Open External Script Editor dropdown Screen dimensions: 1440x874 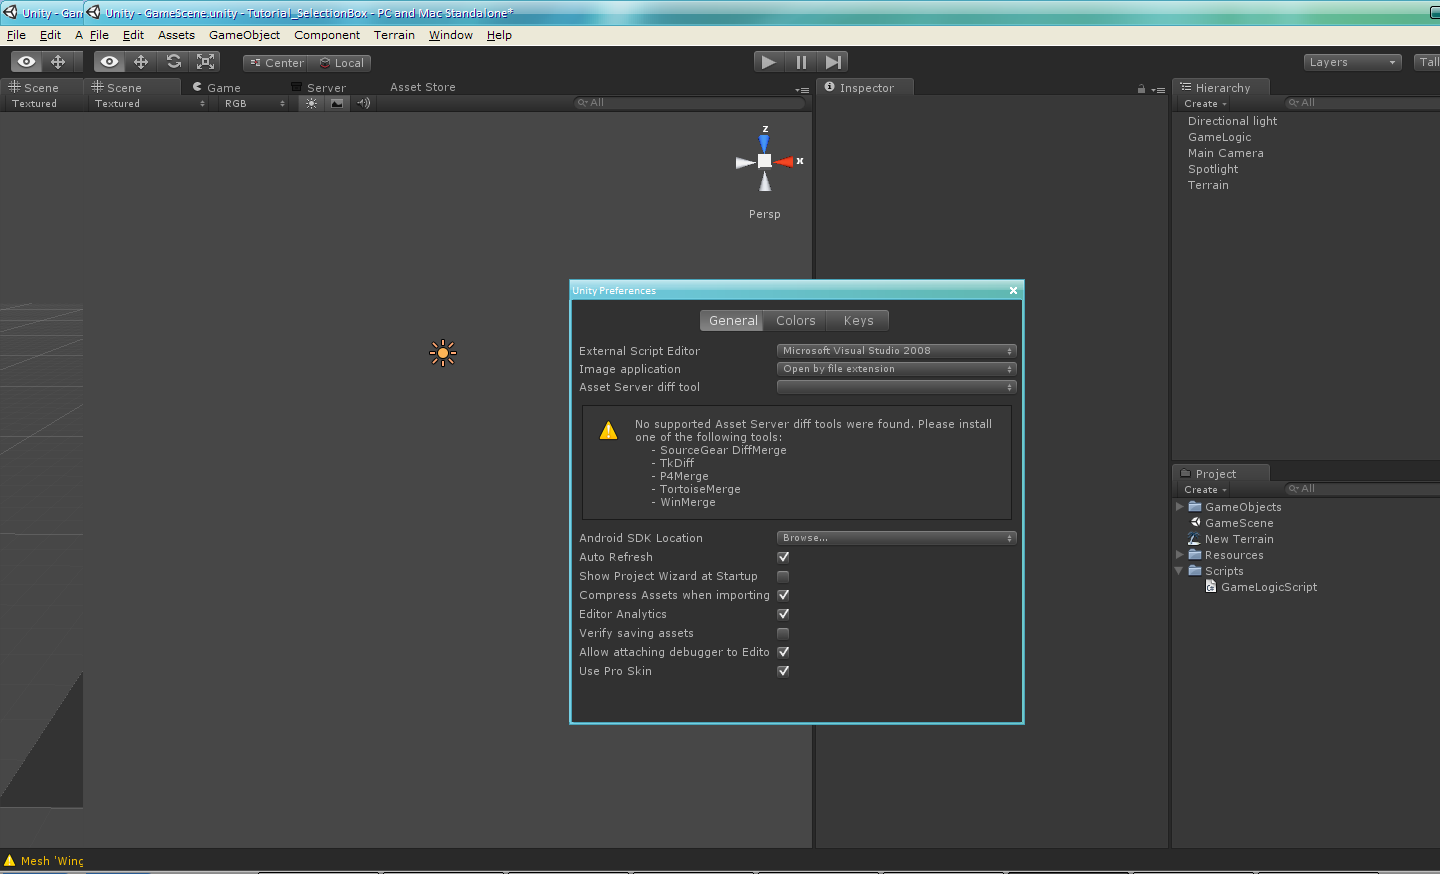896,351
